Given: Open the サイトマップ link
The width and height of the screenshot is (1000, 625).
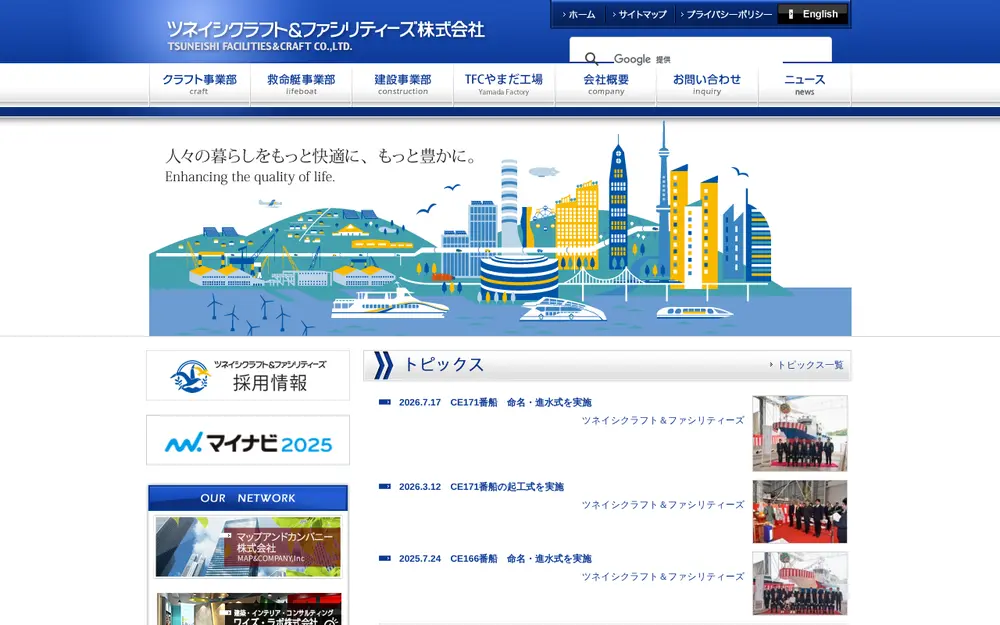Looking at the screenshot, I should point(639,14).
